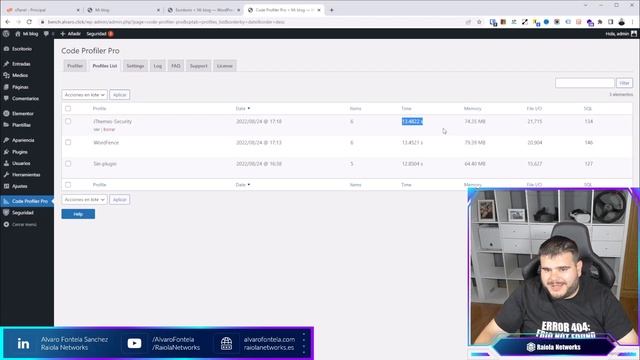This screenshot has width=640, height=360.
Task: Open Comentarios via its sidebar bubble icon
Action: 6,98
